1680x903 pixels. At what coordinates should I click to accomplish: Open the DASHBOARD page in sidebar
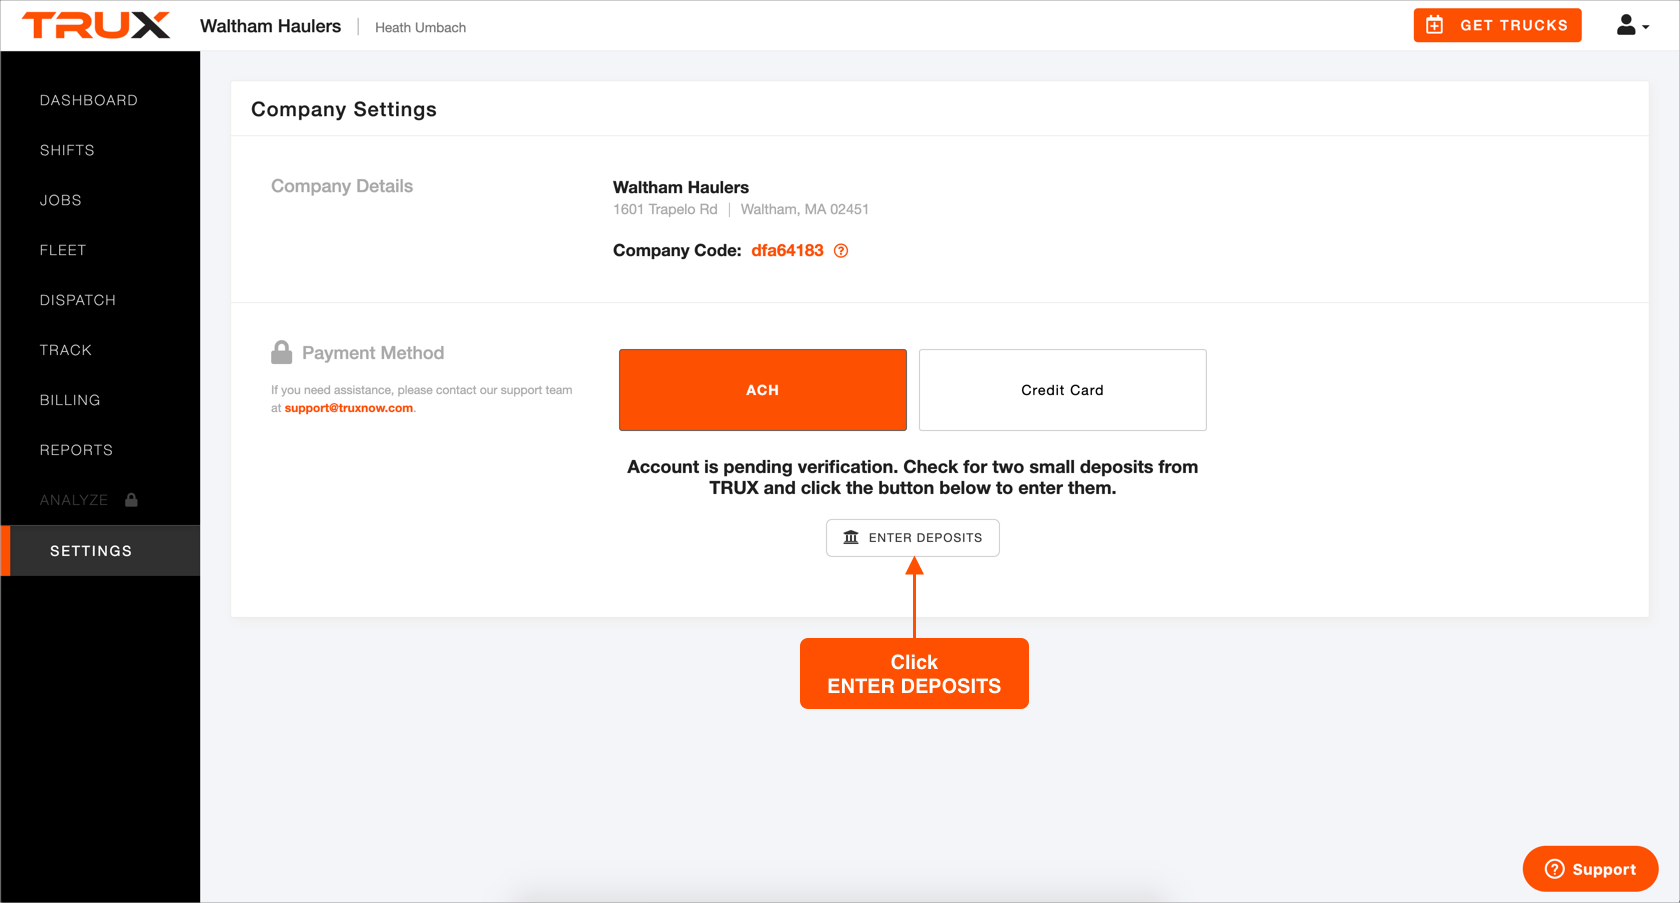(x=89, y=100)
